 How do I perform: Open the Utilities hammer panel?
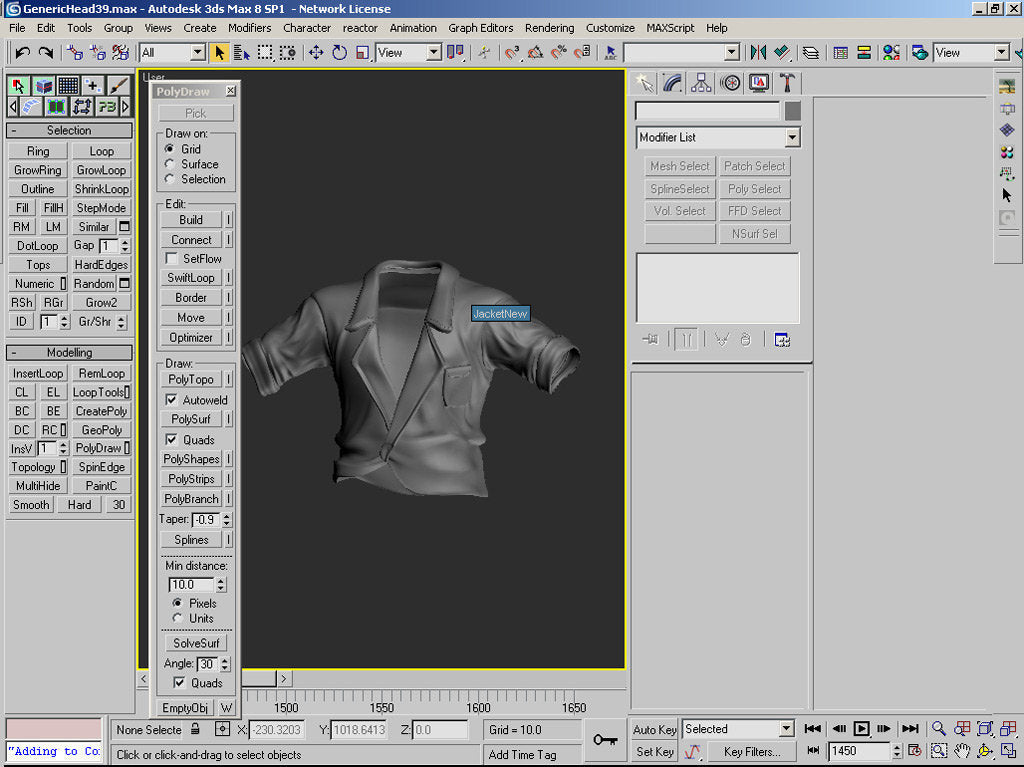click(x=787, y=83)
